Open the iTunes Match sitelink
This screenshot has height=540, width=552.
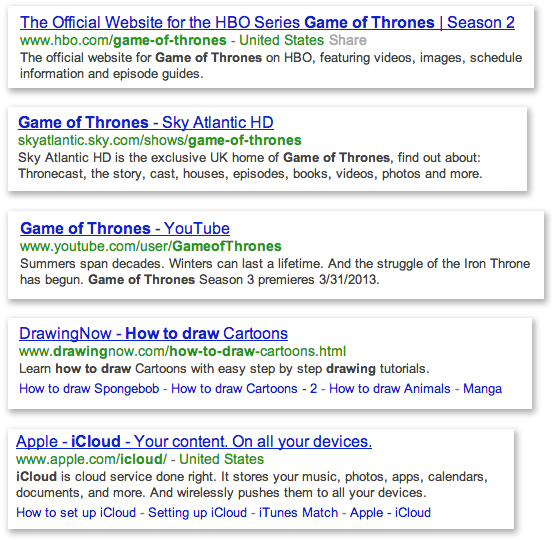298,513
